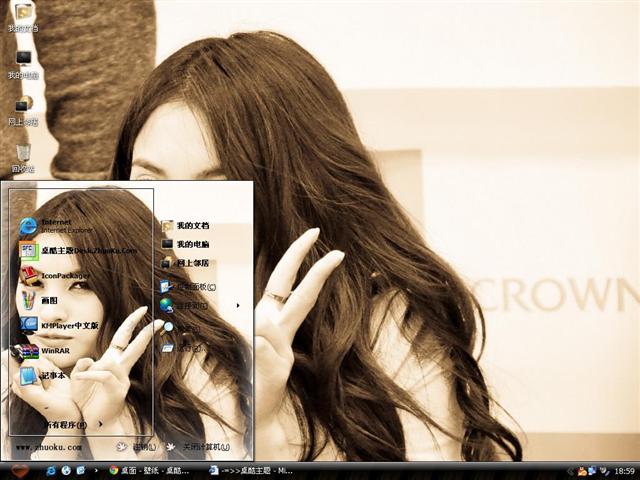Launch Internet Explorer from start menu
The width and height of the screenshot is (640, 480).
click(x=56, y=226)
